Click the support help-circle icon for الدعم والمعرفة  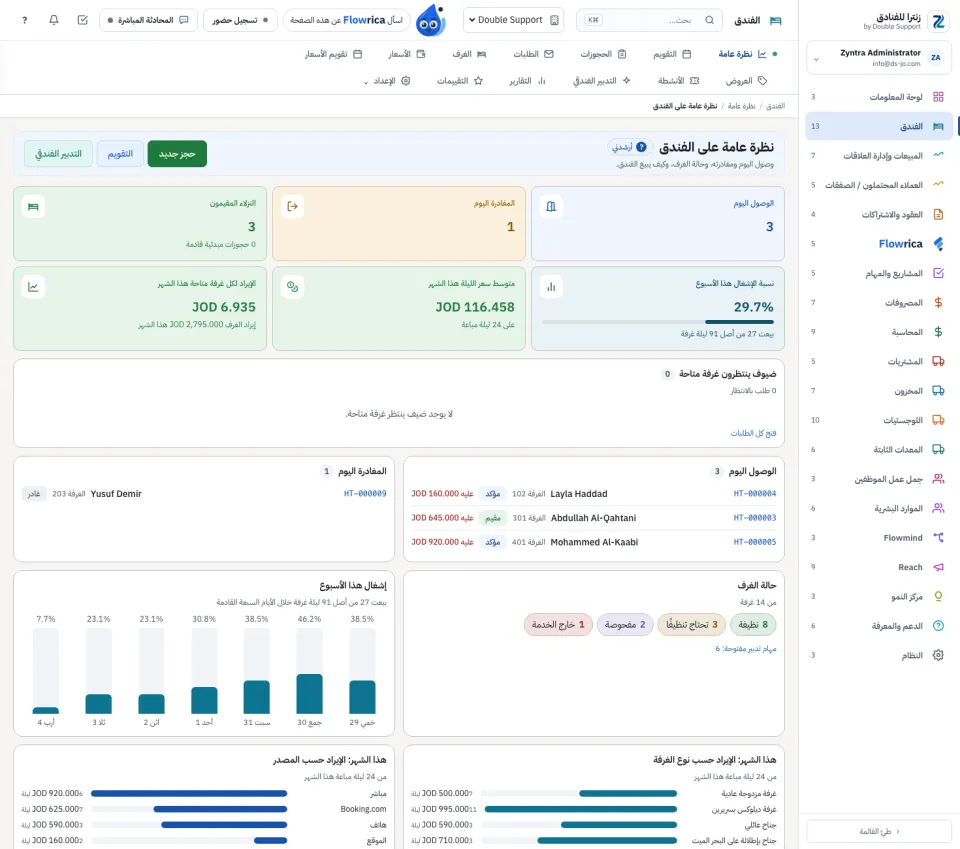[x=938, y=626]
